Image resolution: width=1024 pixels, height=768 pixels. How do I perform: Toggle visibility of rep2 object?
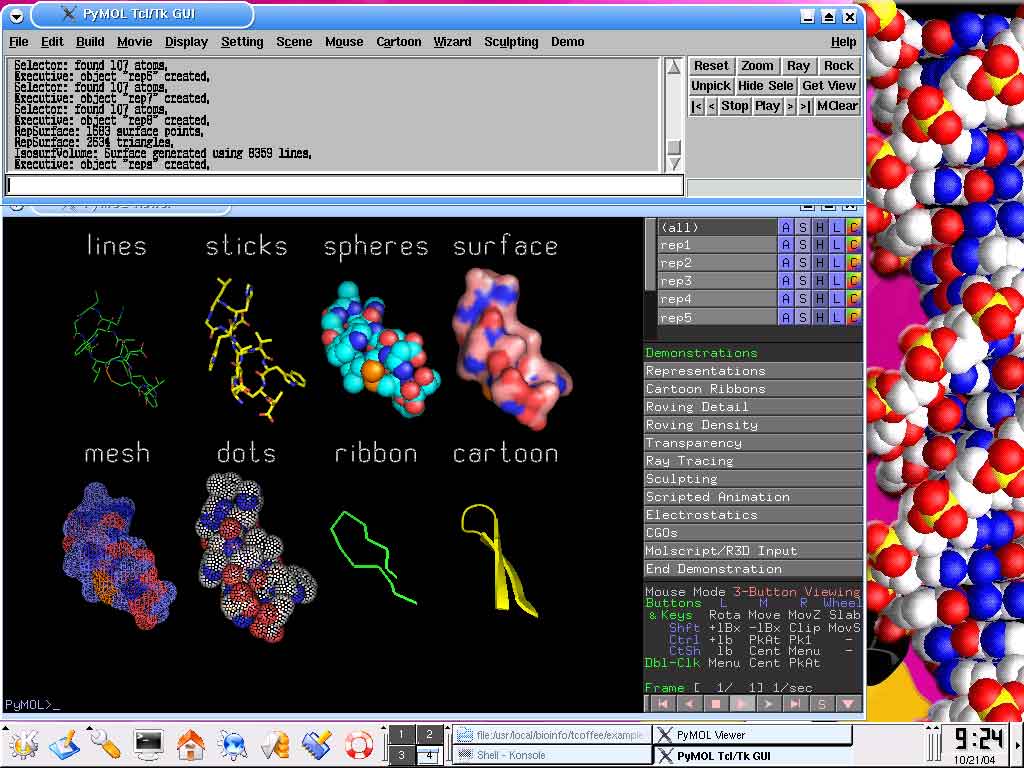coord(716,263)
